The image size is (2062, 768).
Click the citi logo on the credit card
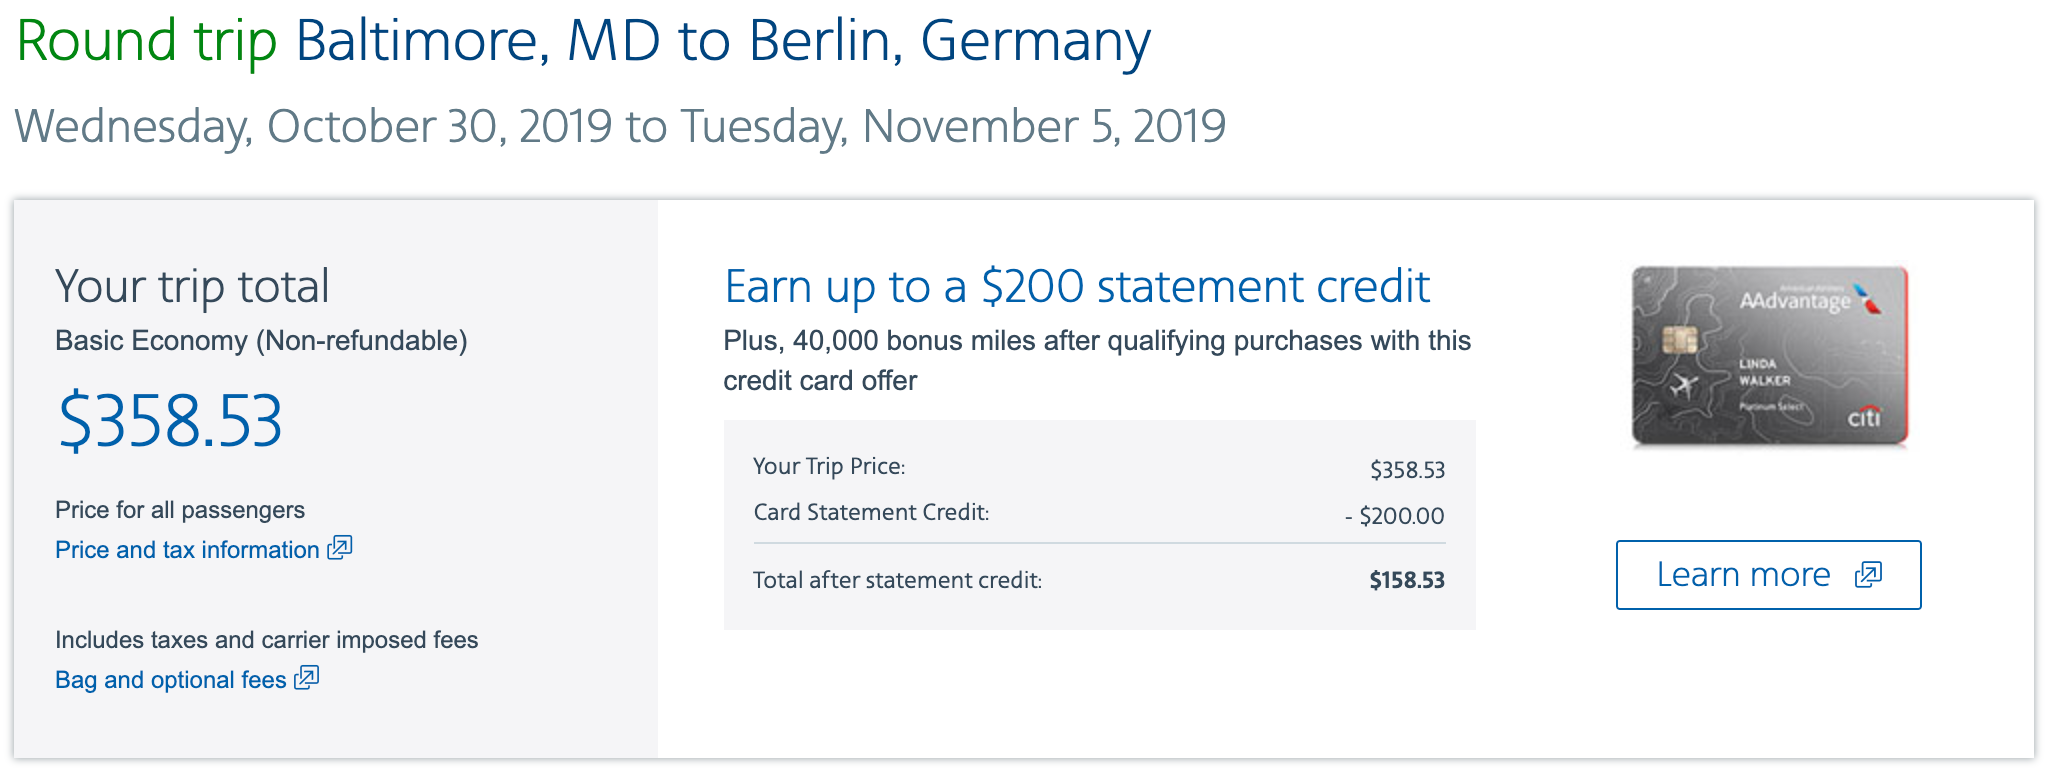pos(1863,417)
